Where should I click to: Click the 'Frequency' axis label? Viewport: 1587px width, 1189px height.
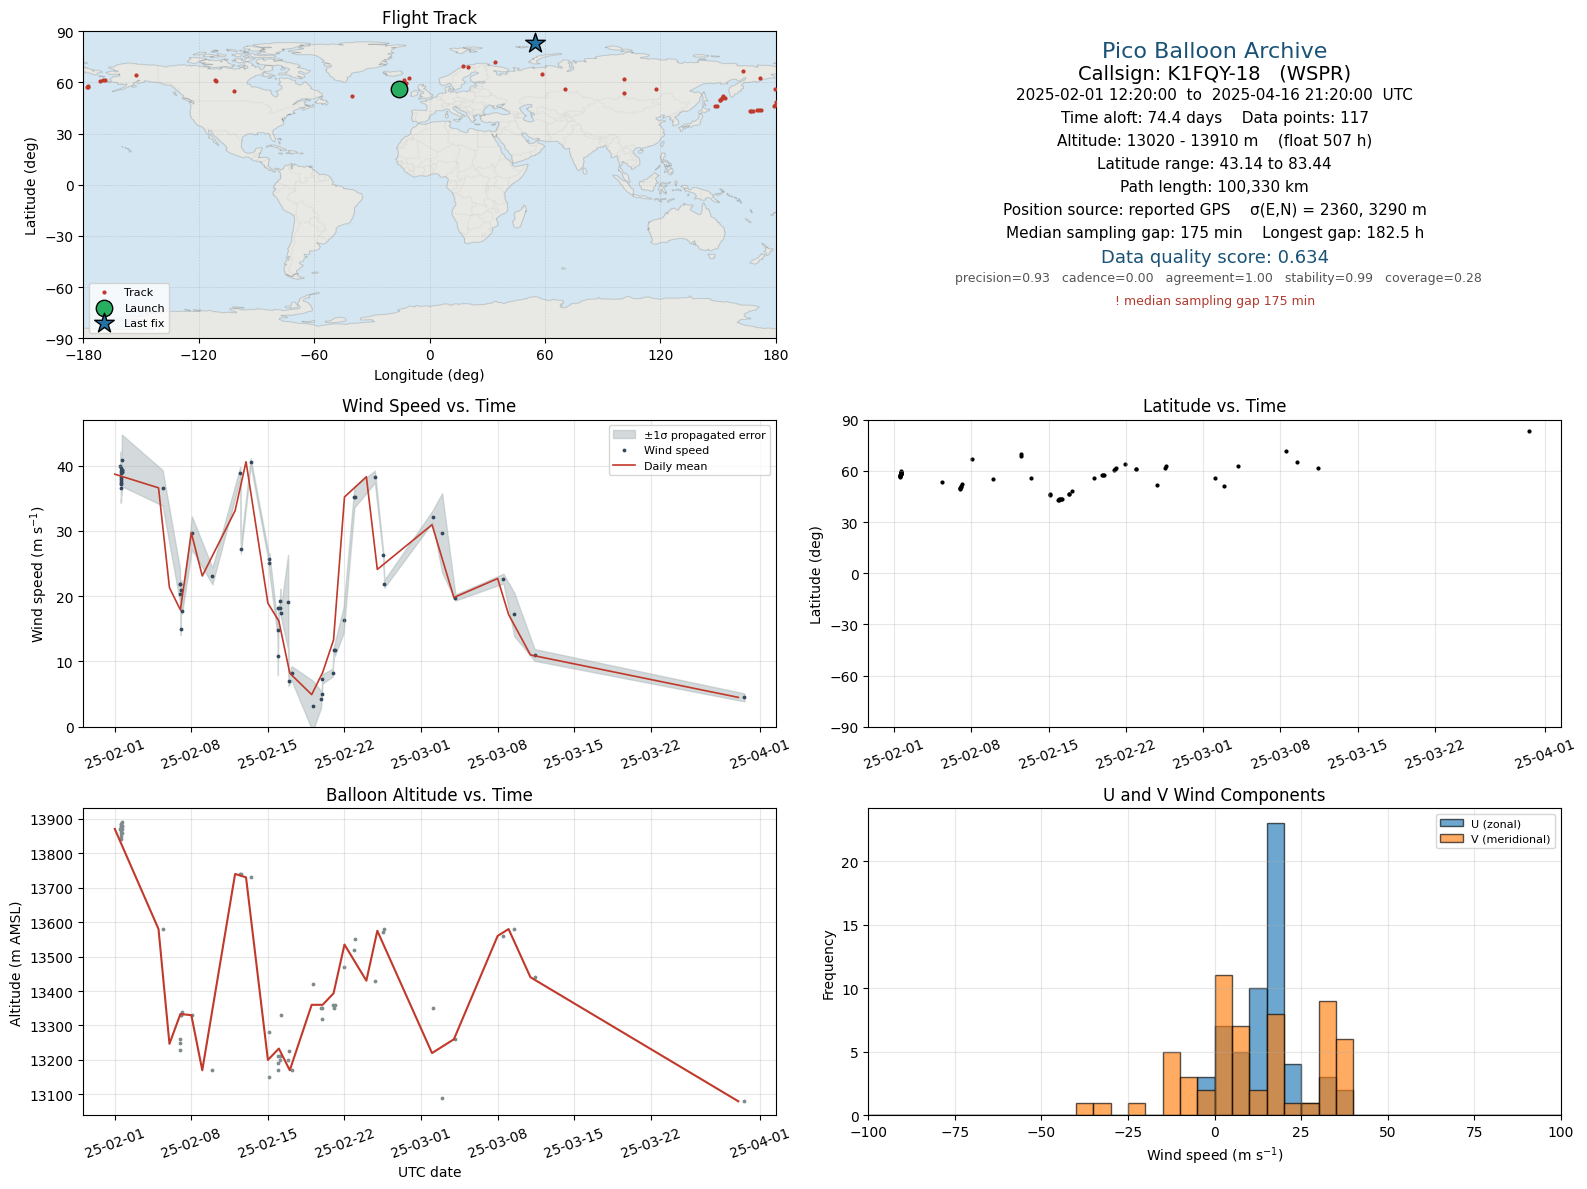coord(828,965)
